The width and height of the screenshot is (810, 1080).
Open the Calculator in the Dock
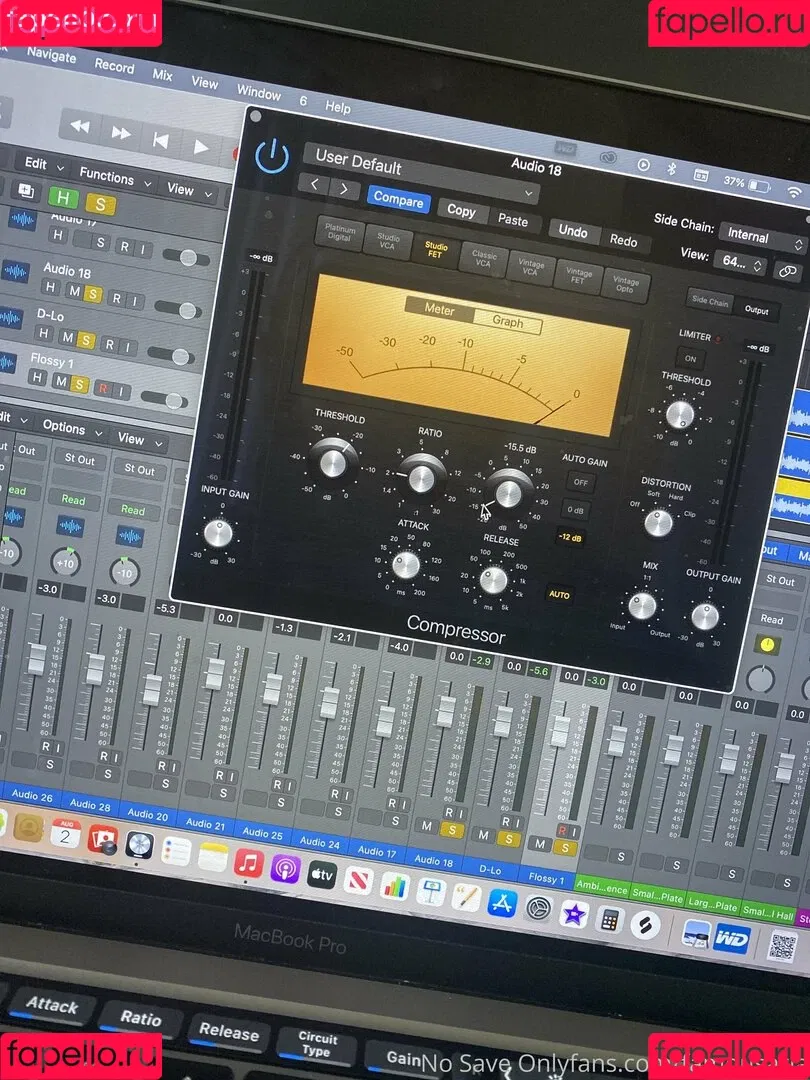609,920
